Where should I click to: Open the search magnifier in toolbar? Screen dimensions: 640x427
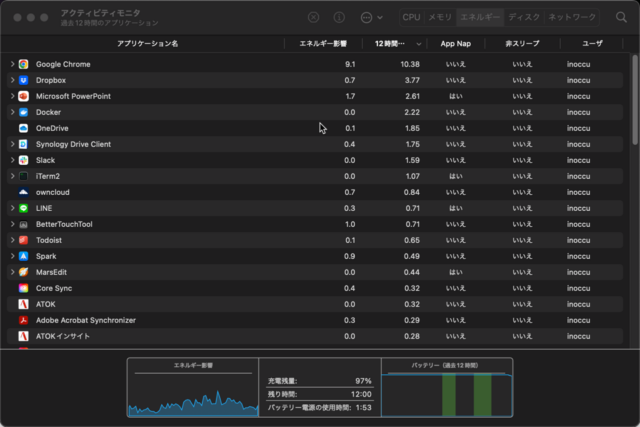(620, 17)
